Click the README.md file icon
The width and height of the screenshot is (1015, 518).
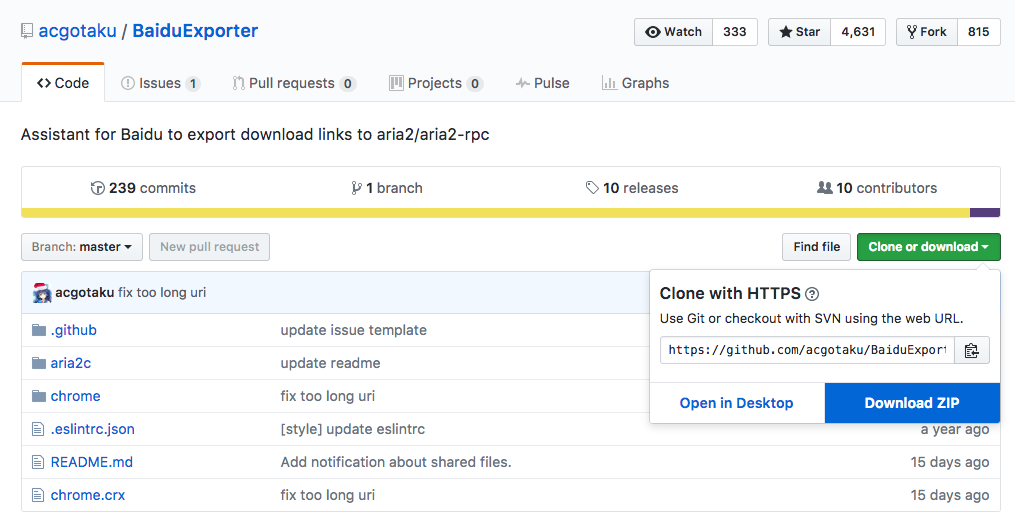click(38, 462)
